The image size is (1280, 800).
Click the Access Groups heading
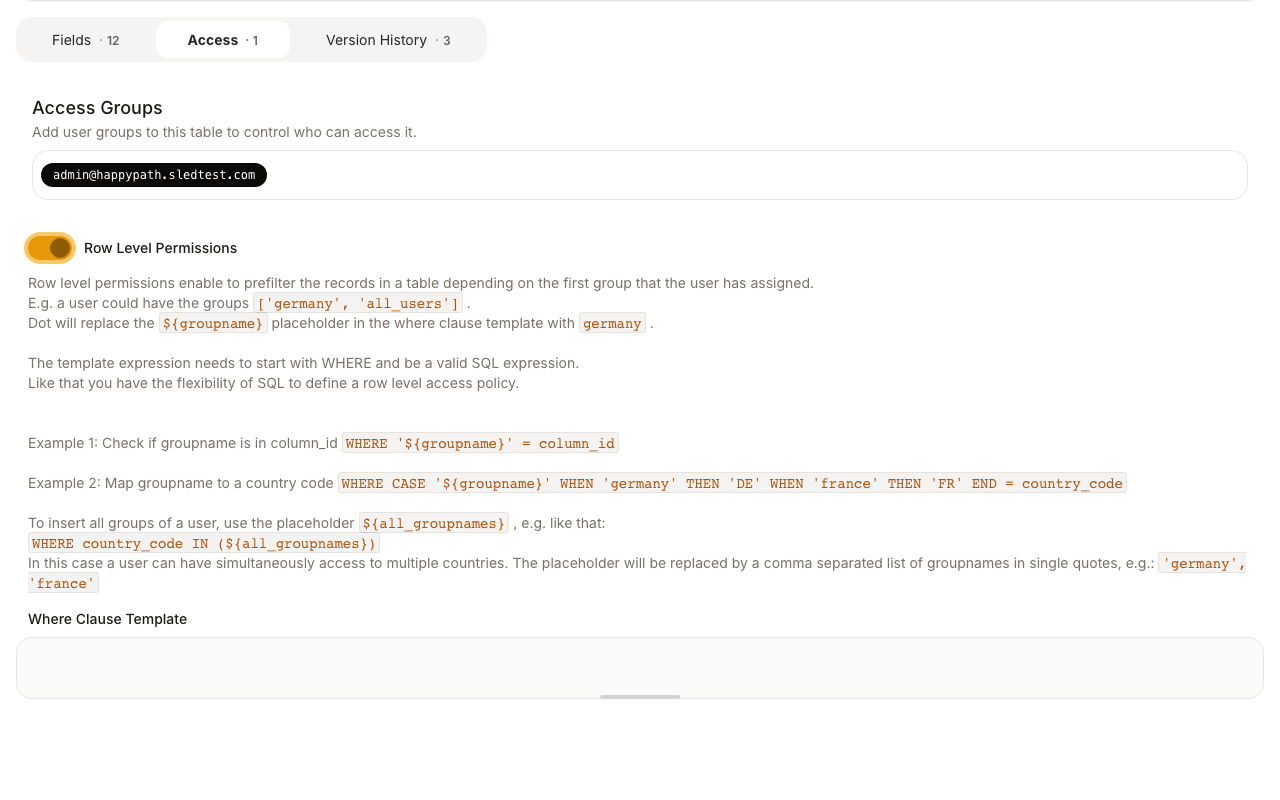click(x=97, y=108)
